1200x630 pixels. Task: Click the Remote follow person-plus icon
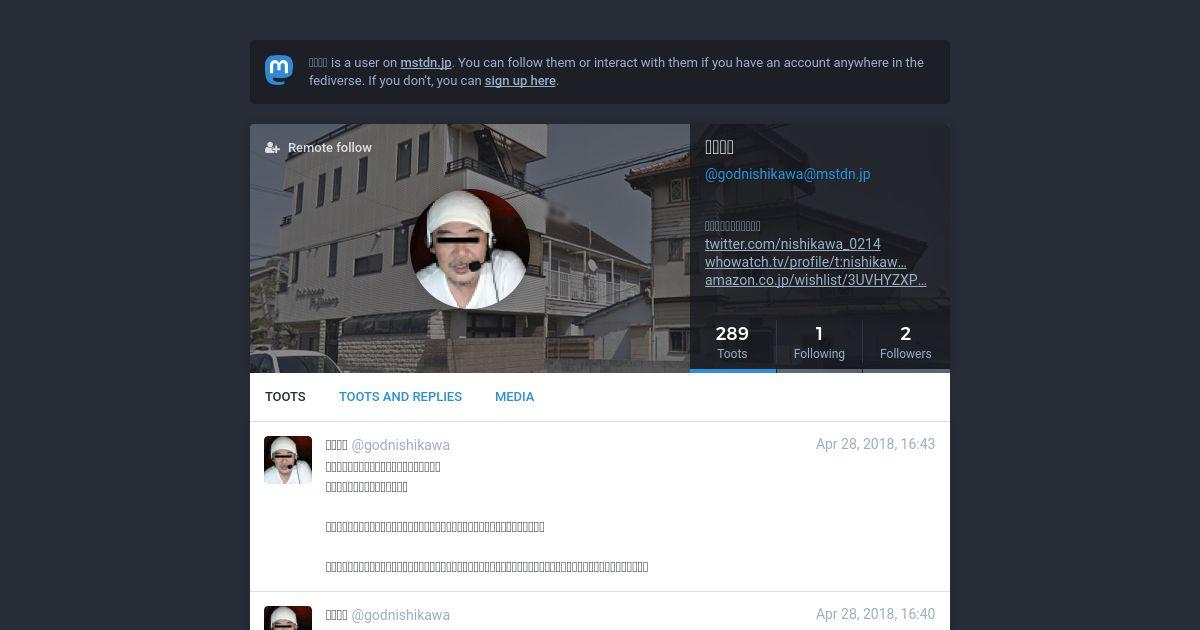pos(272,148)
